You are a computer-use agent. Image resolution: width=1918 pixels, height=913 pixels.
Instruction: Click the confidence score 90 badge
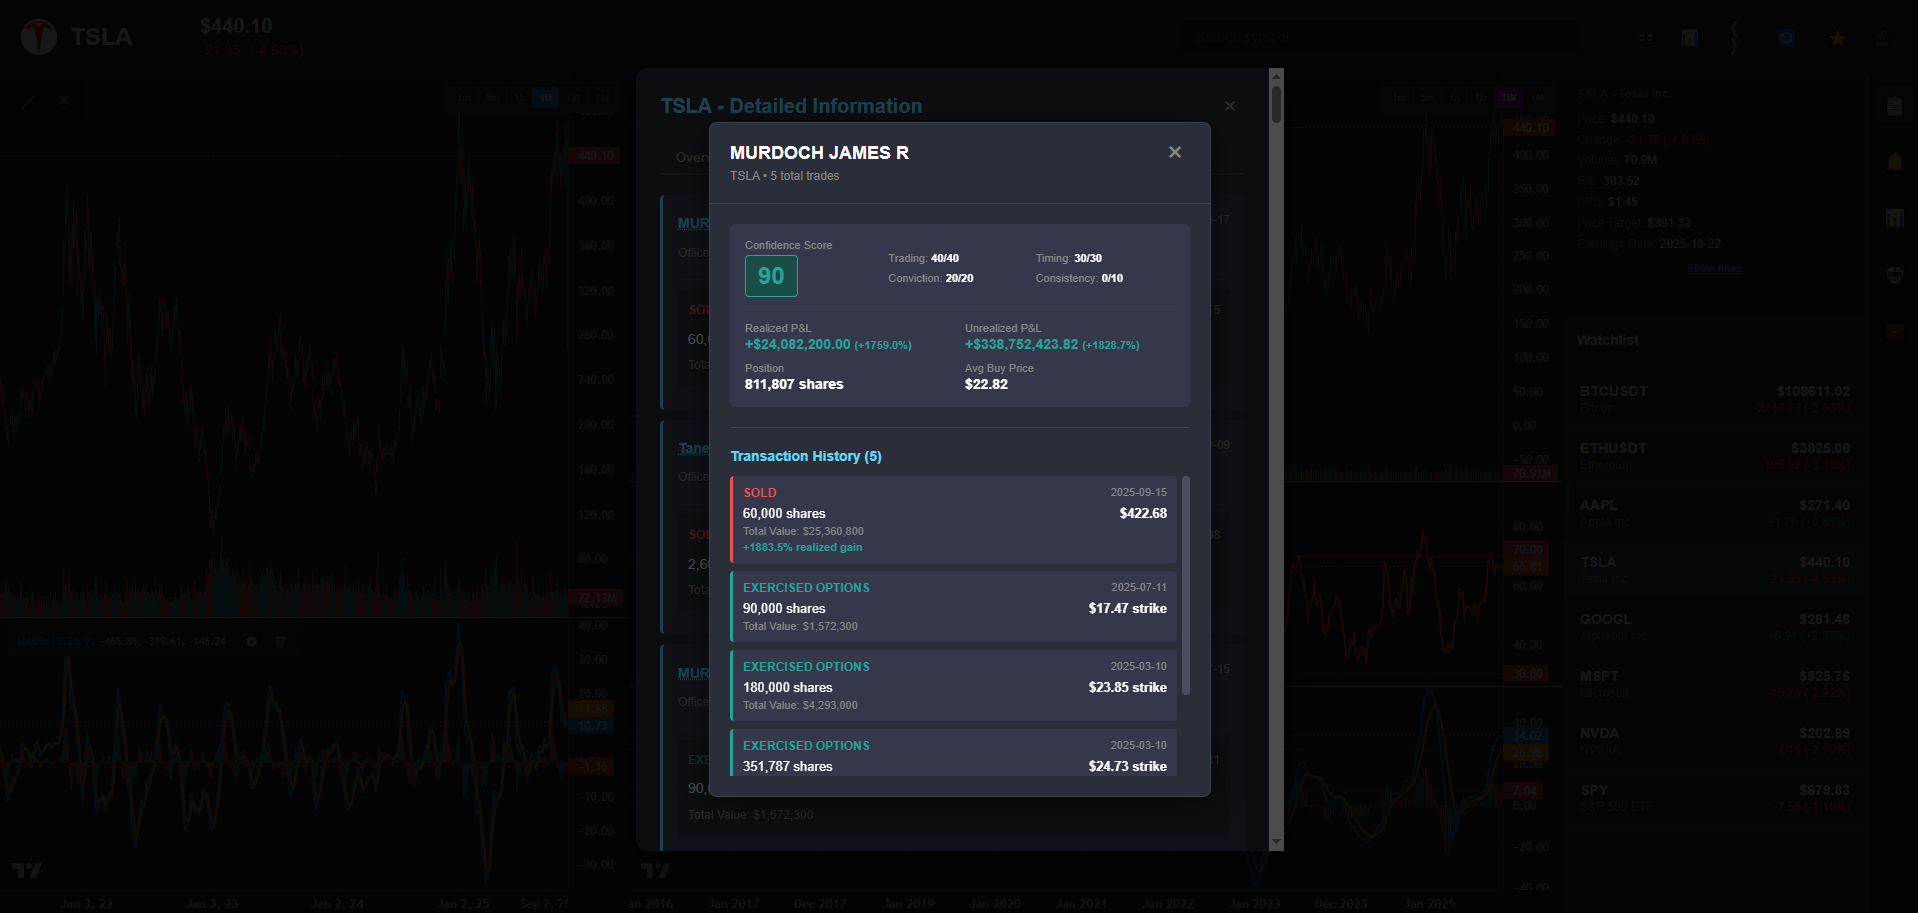(x=771, y=276)
